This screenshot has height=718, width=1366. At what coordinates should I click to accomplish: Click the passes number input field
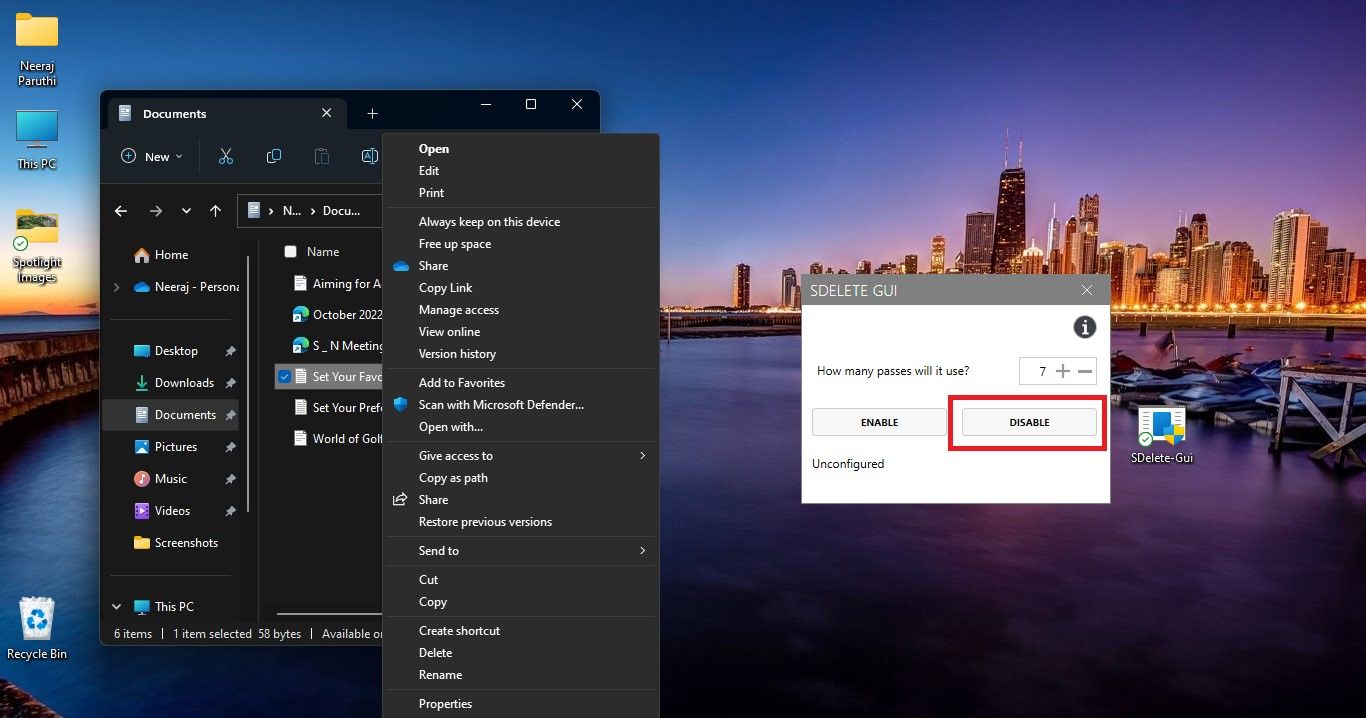click(1036, 371)
